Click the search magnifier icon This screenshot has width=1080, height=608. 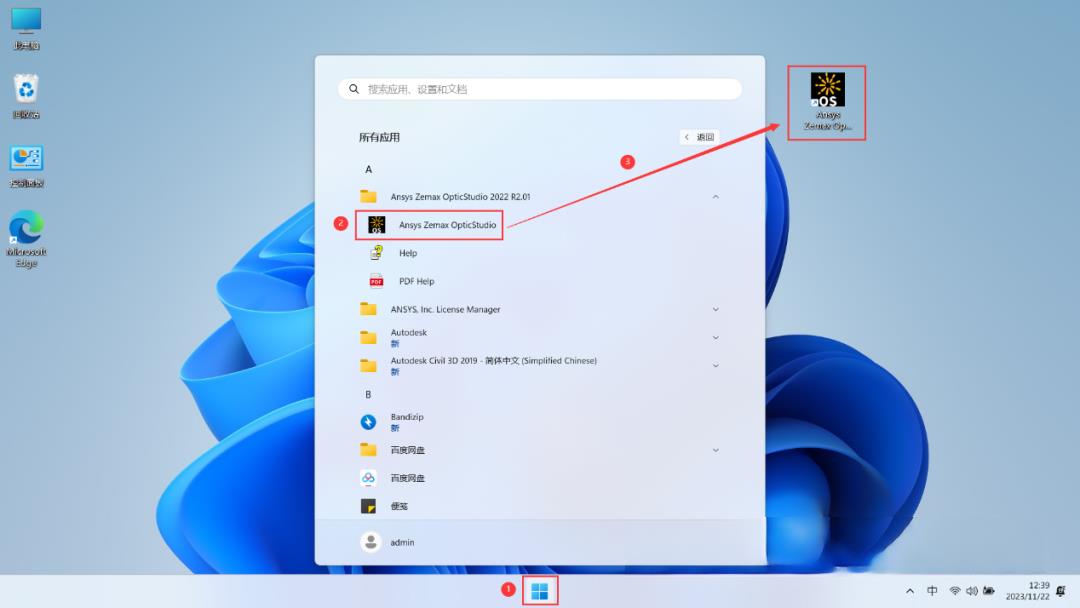[354, 89]
